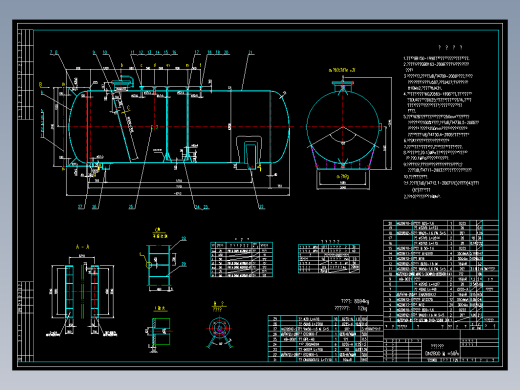Click the saddle support under end view
This screenshot has width=520, height=390.
[343, 157]
